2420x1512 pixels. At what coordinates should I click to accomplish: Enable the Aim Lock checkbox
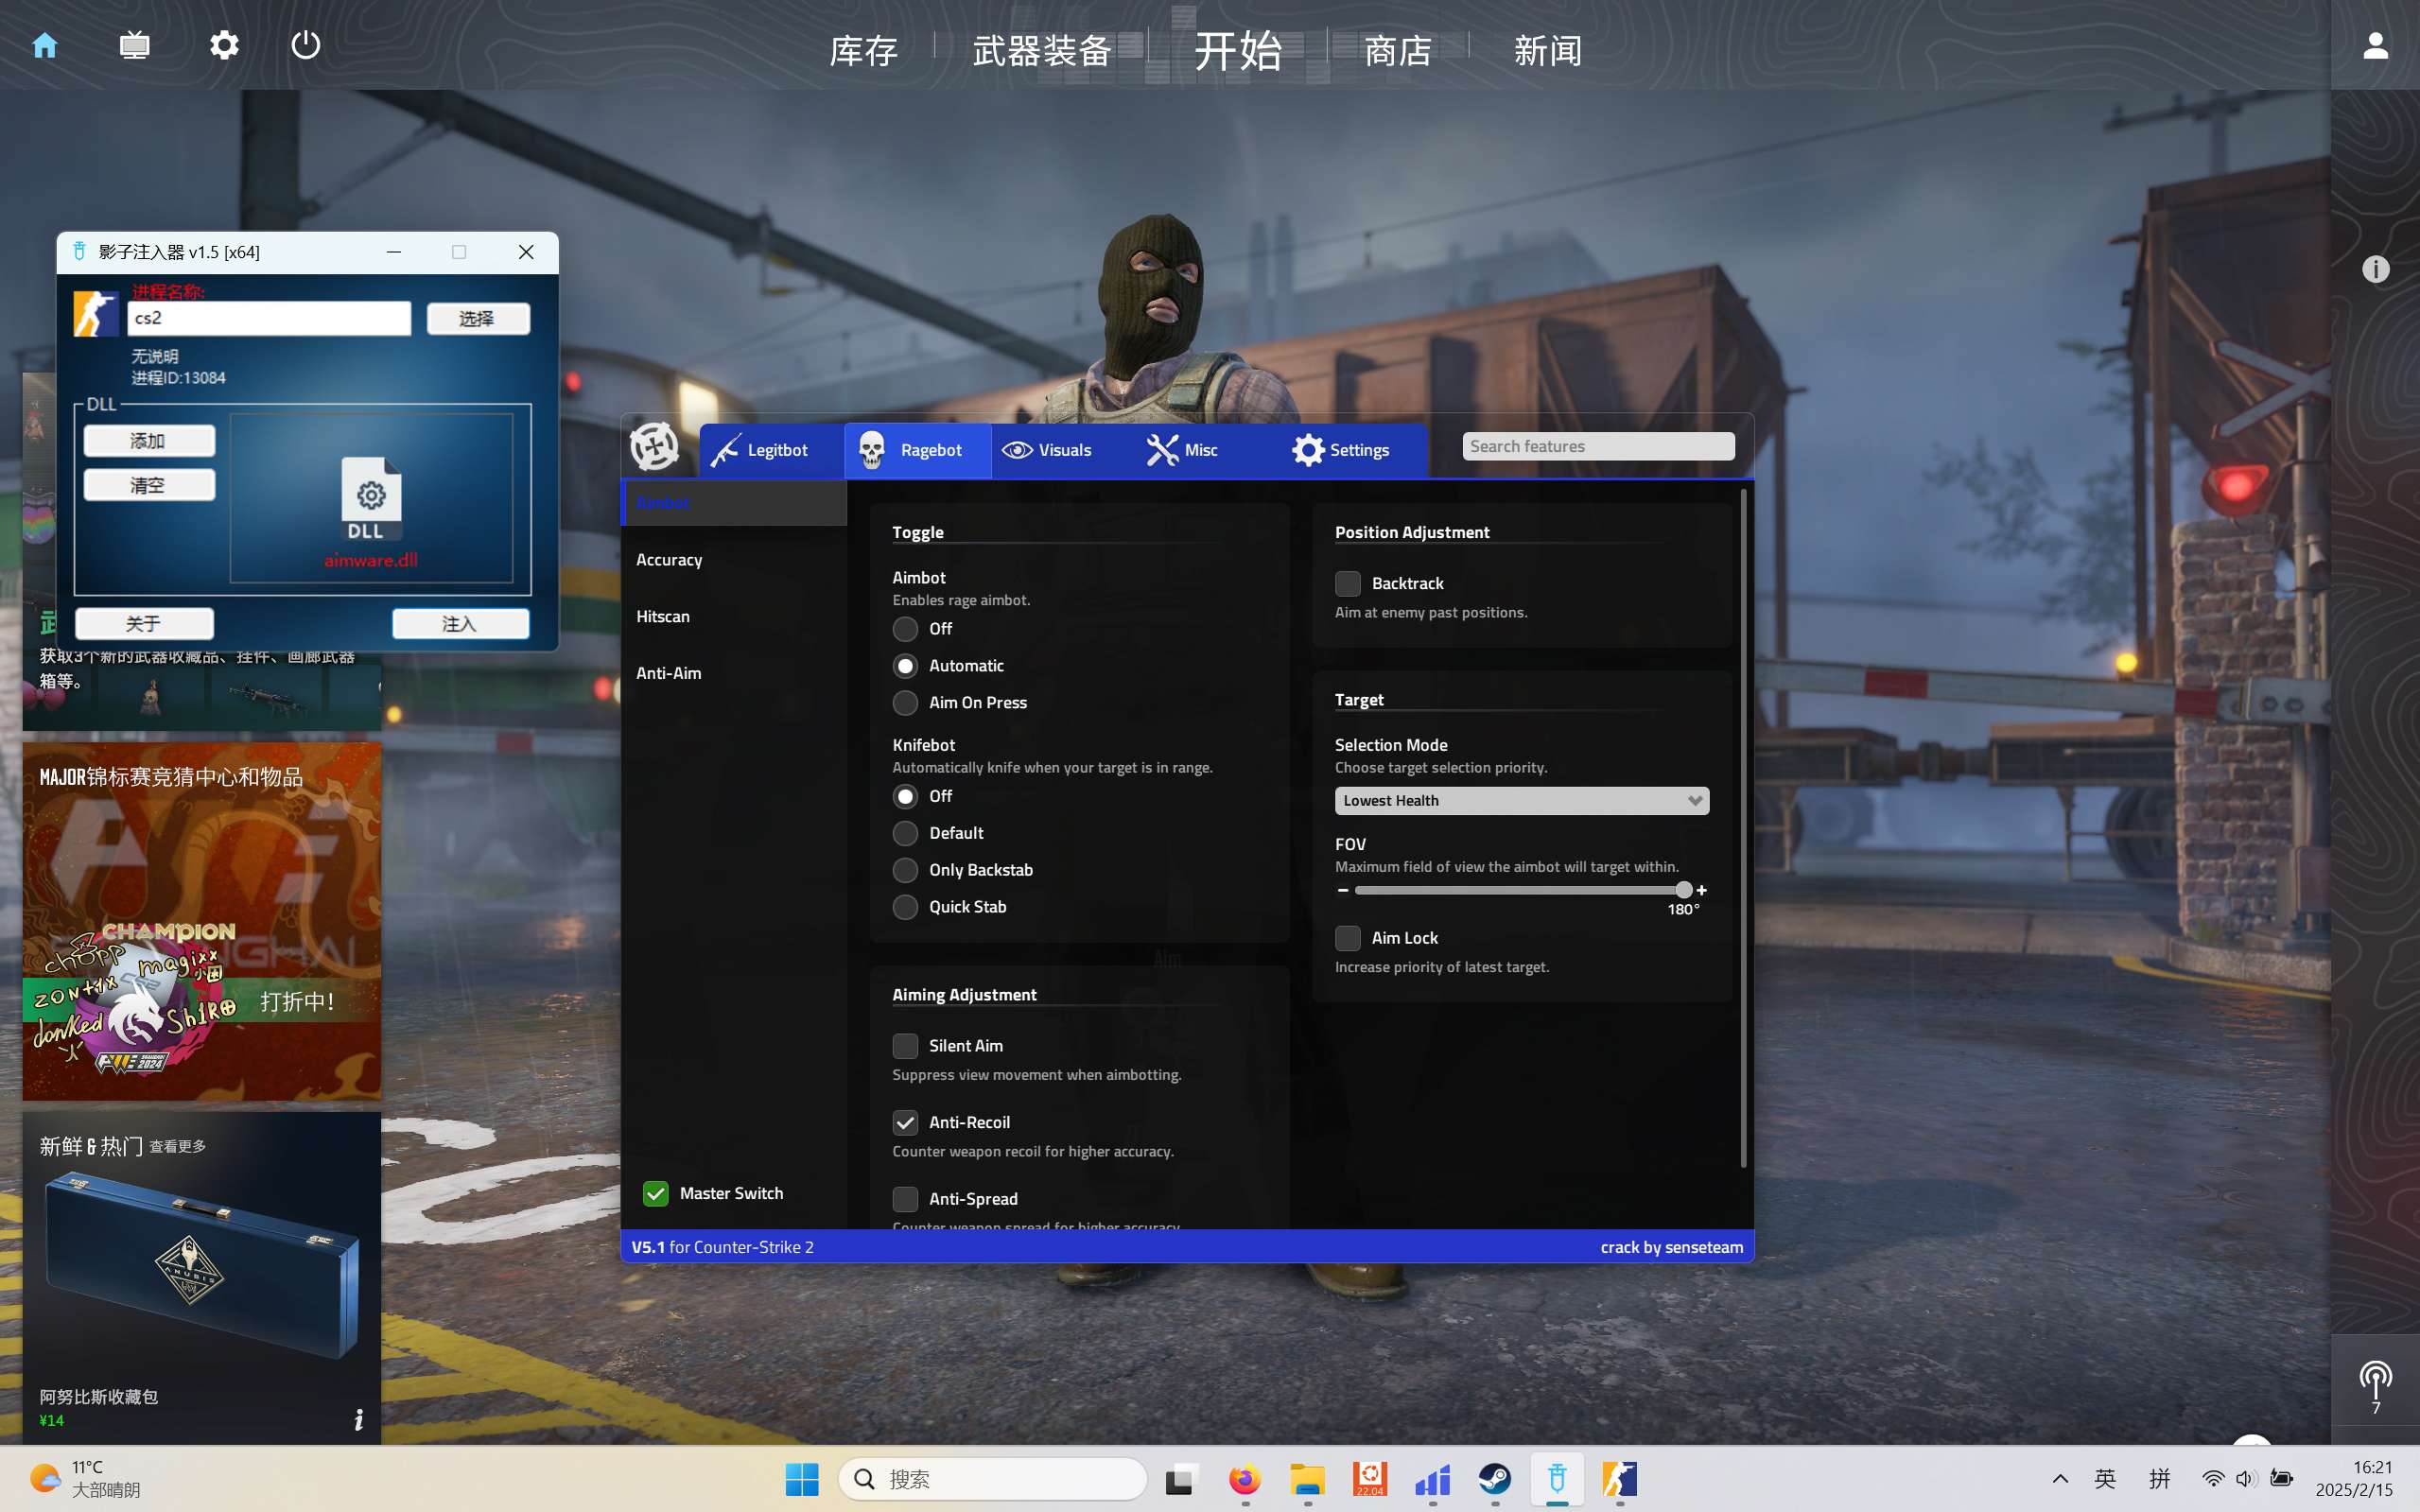point(1348,938)
